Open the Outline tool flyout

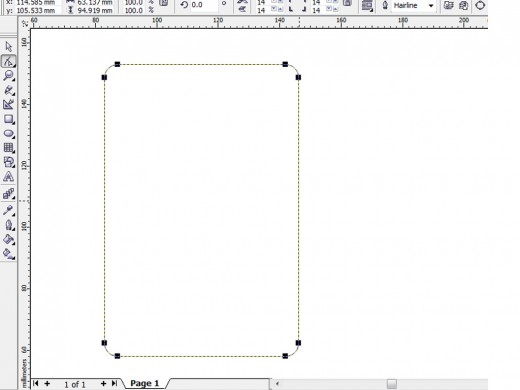9,225
